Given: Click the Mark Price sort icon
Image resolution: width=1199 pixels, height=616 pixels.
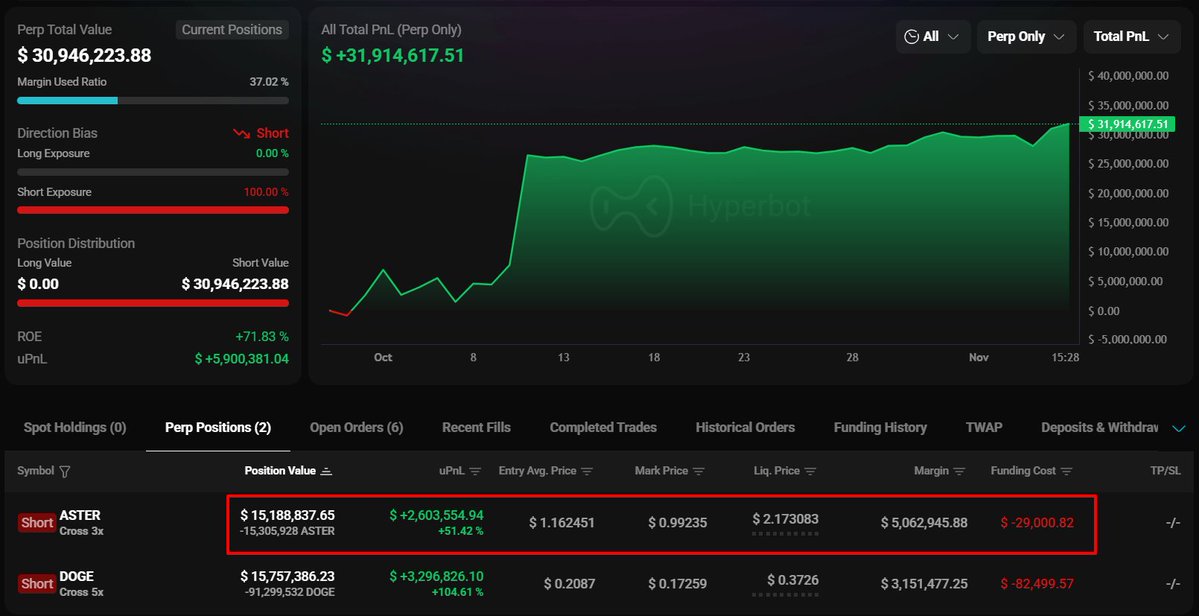Looking at the screenshot, I should [699, 471].
